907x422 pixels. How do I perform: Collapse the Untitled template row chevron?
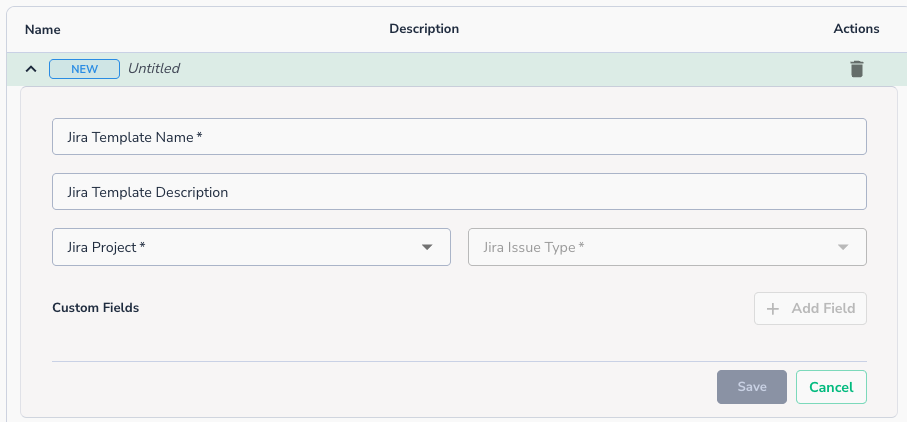click(31, 69)
